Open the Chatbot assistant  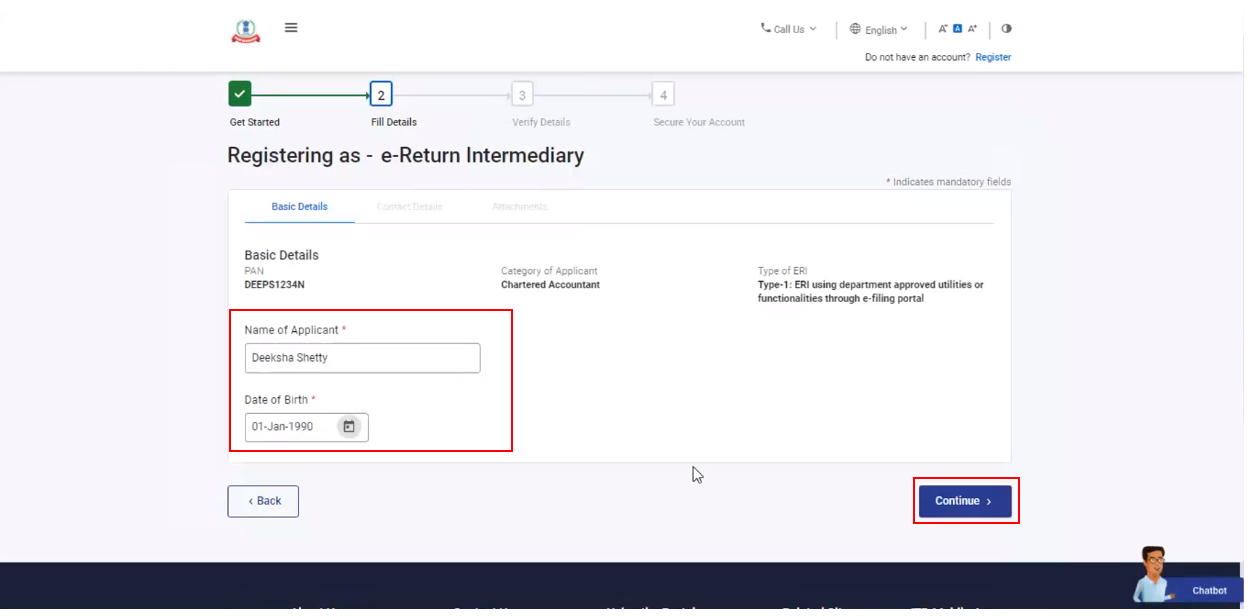coord(1190,580)
